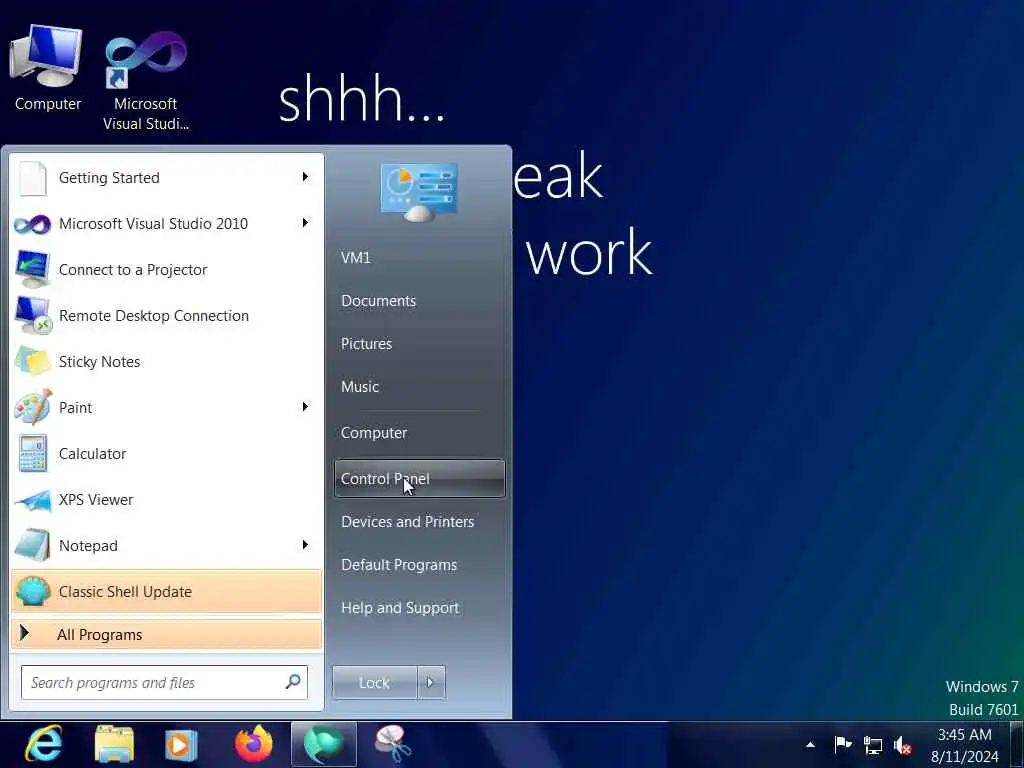Screen dimensions: 1024x768
Task: Open Snipping Tool on taskbar
Action: [393, 744]
